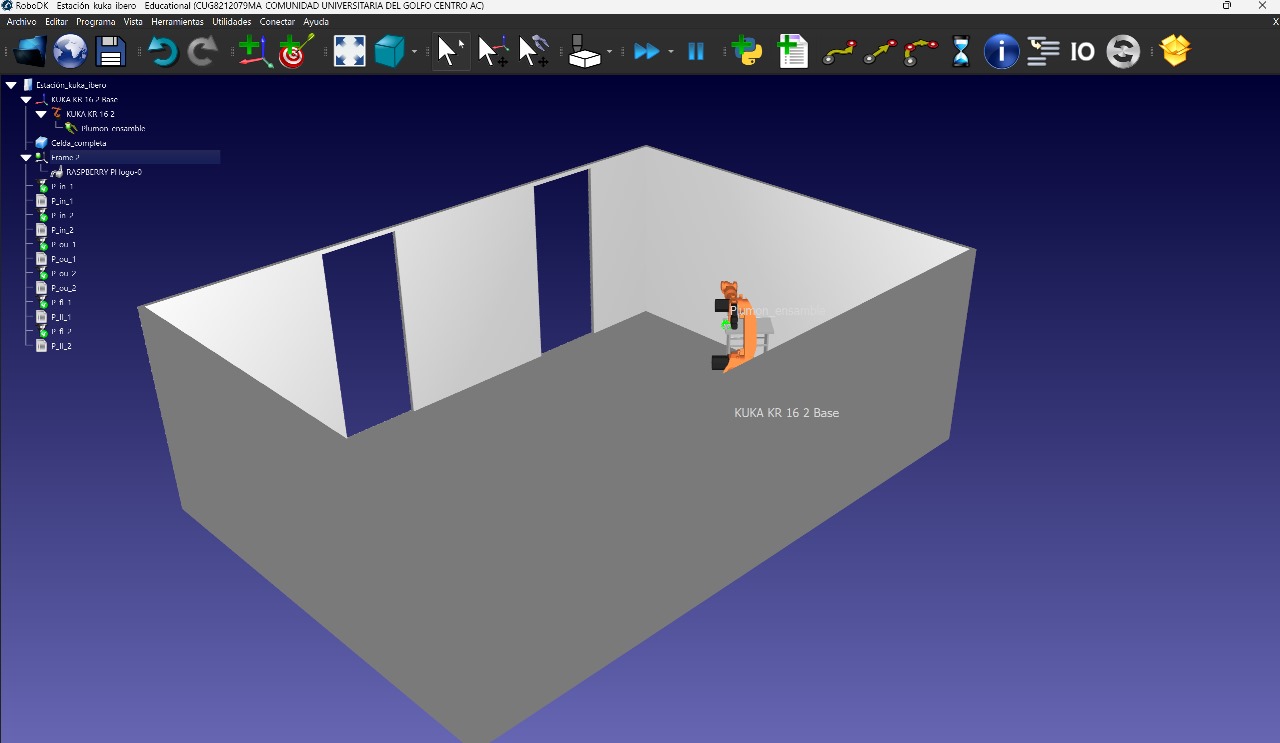Open the isometric view cube dropdown arrow
Viewport: 1280px width, 743px height.
[x=414, y=52]
